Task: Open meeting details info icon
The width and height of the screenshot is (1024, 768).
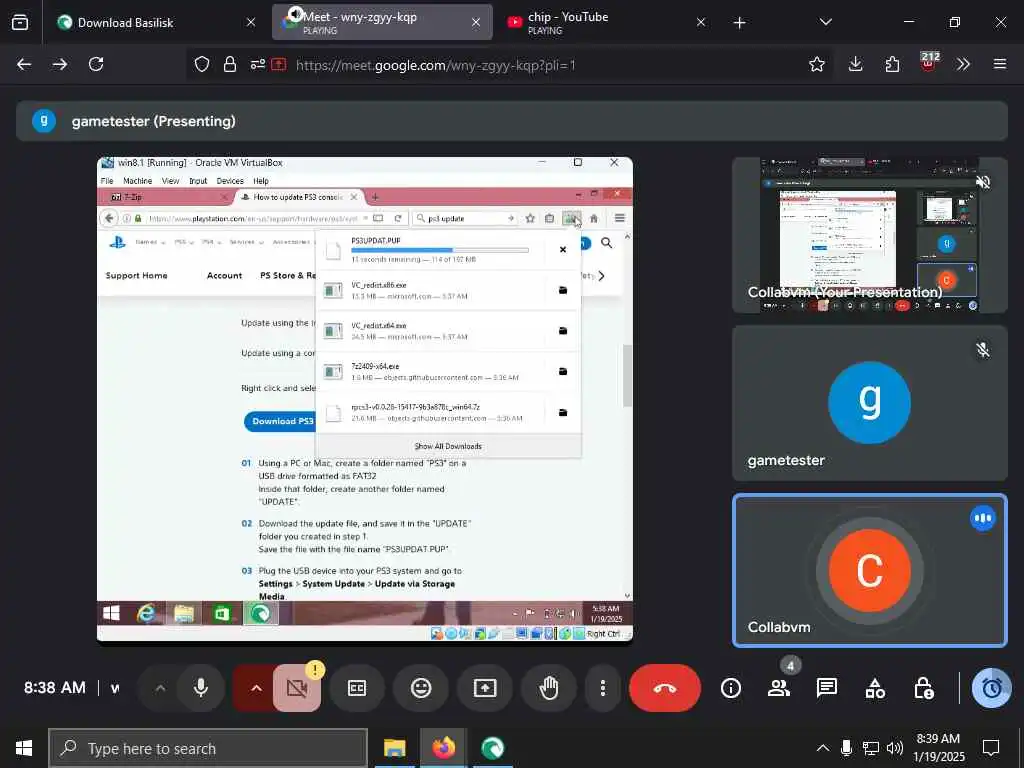Action: pyautogui.click(x=731, y=688)
